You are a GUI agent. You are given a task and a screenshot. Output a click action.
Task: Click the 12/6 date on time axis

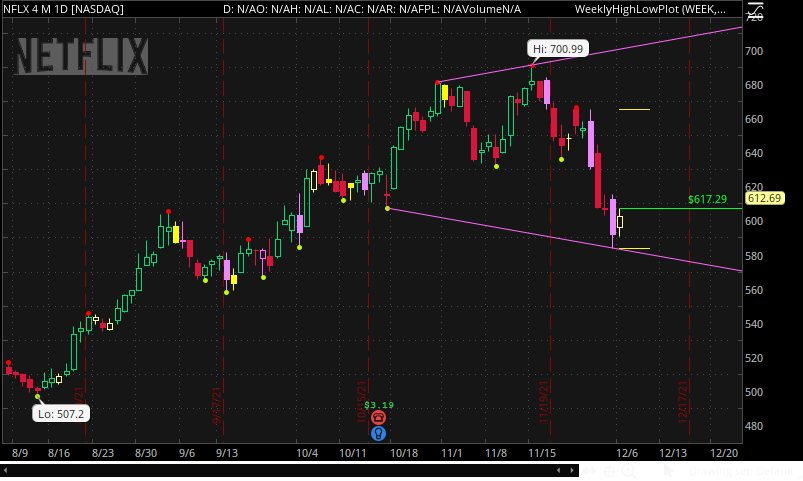627,453
